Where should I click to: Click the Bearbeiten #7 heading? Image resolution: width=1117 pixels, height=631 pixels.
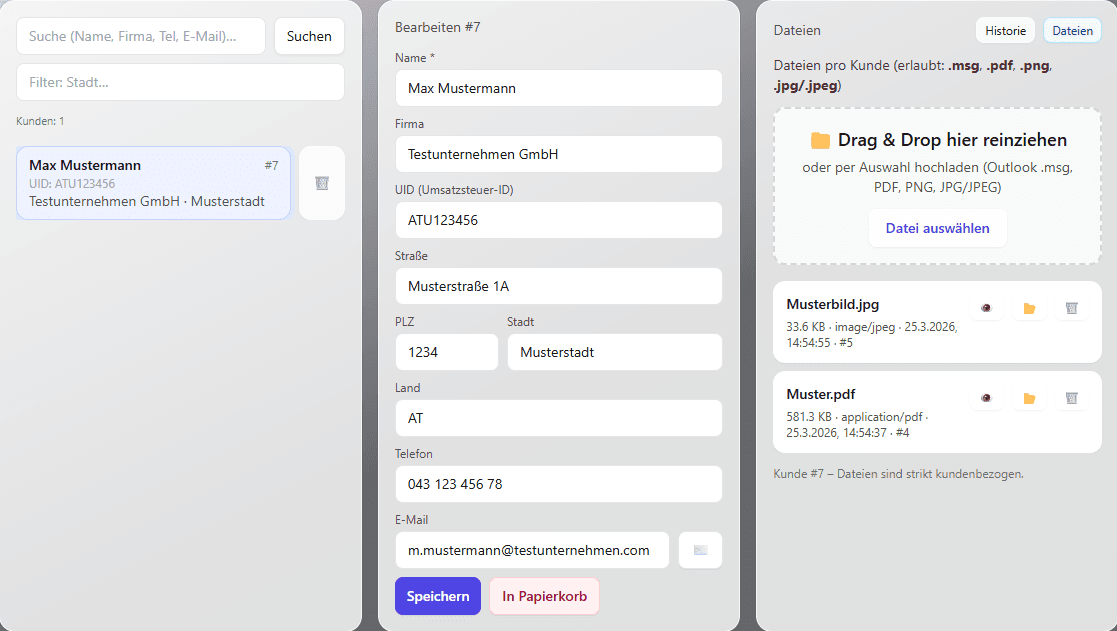tap(437, 27)
